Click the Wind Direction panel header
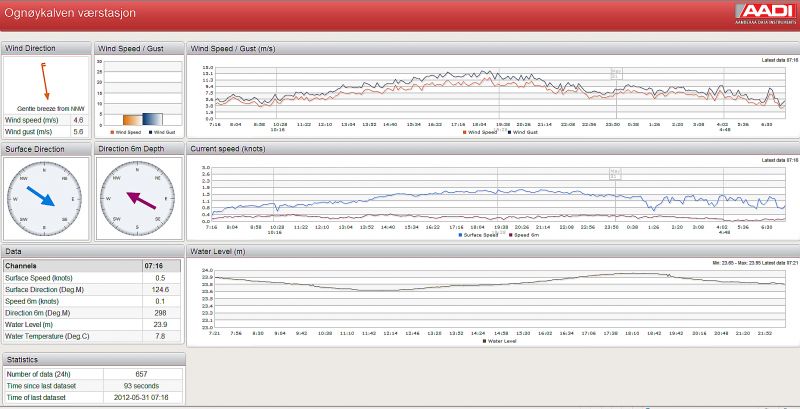 pyautogui.click(x=46, y=48)
